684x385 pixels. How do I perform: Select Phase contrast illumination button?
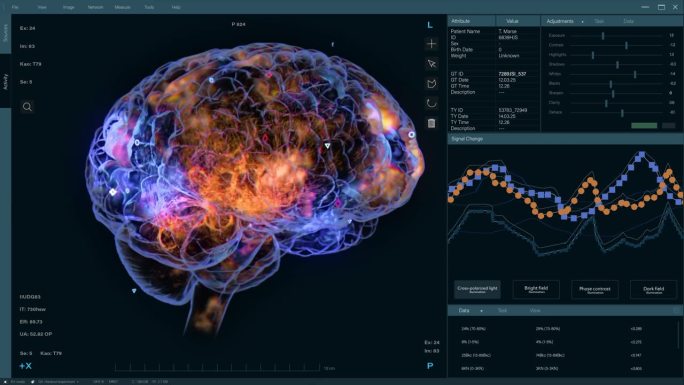(x=595, y=290)
